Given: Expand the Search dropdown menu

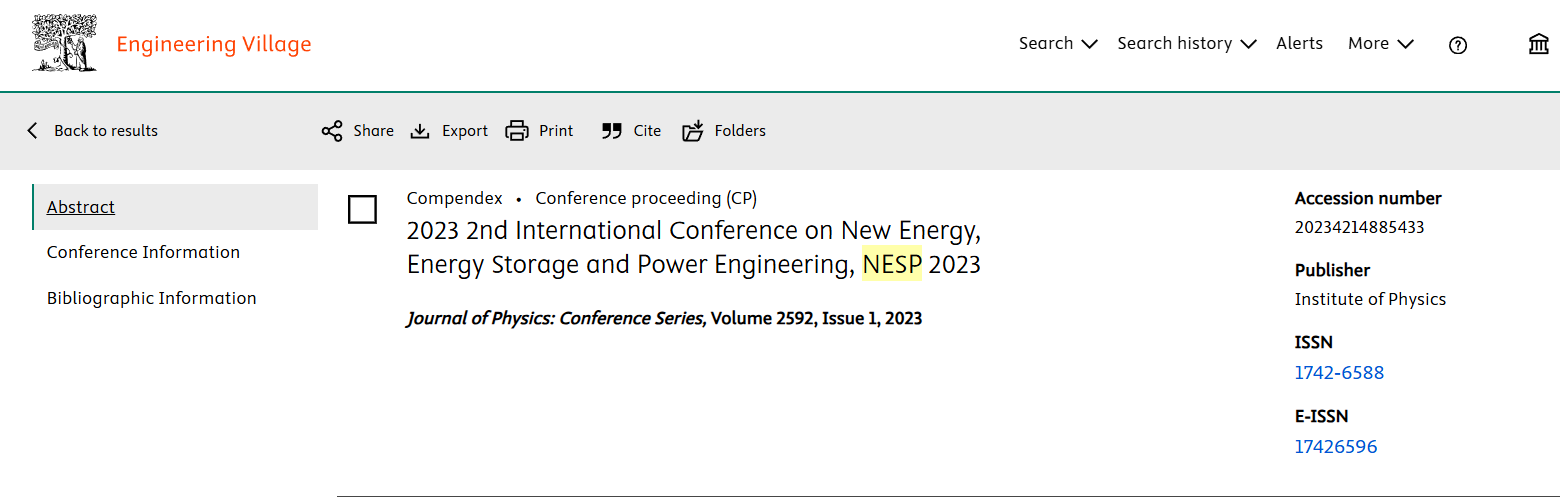Looking at the screenshot, I should [1058, 44].
